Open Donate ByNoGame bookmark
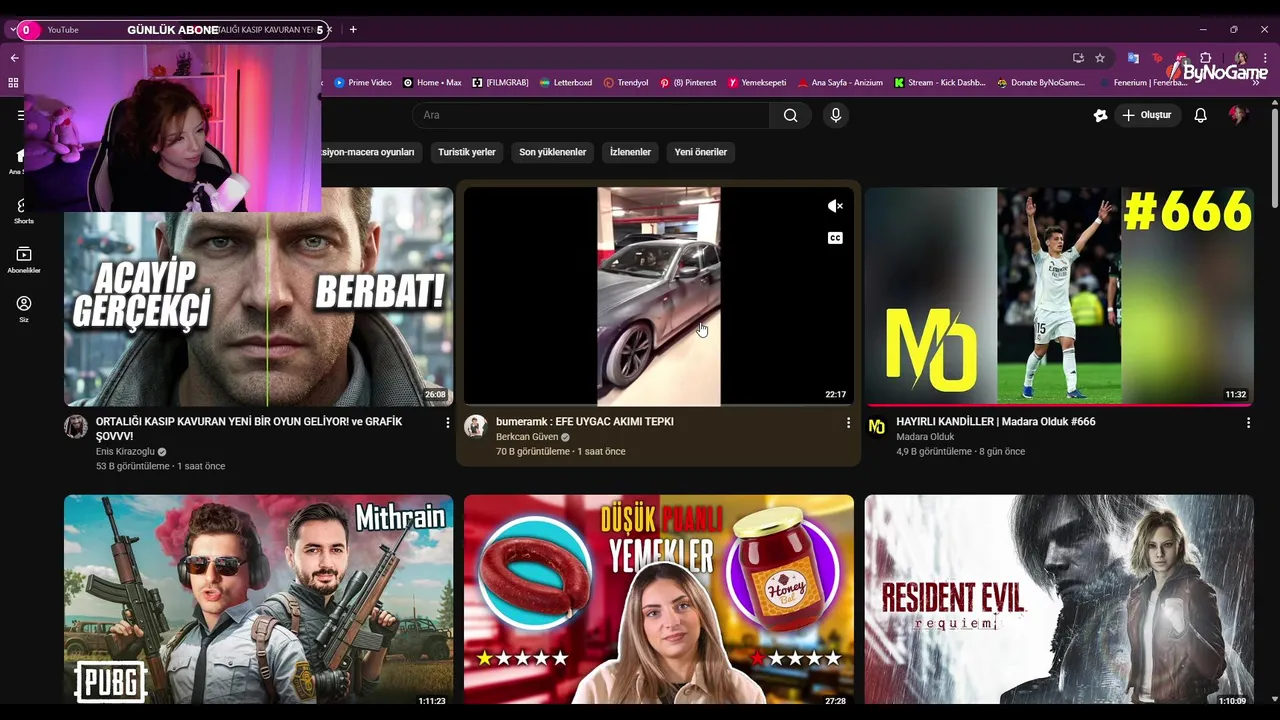The height and width of the screenshot is (720, 1280). (1041, 83)
